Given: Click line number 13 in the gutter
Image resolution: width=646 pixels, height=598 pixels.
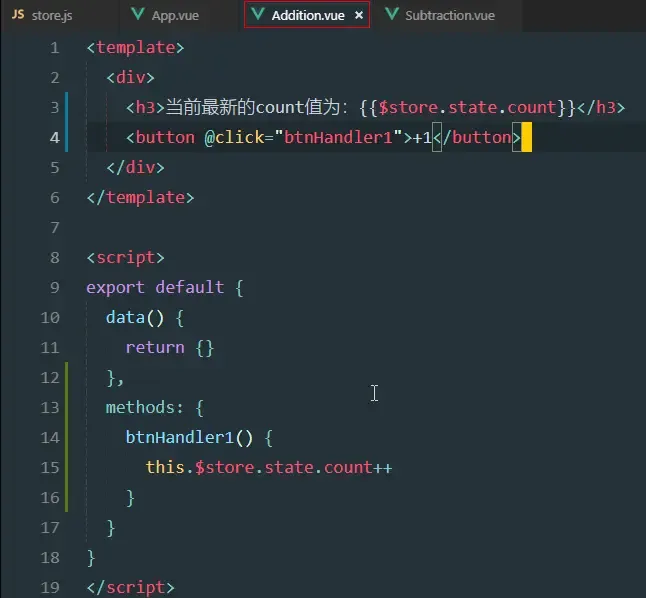Looking at the screenshot, I should tap(50, 407).
